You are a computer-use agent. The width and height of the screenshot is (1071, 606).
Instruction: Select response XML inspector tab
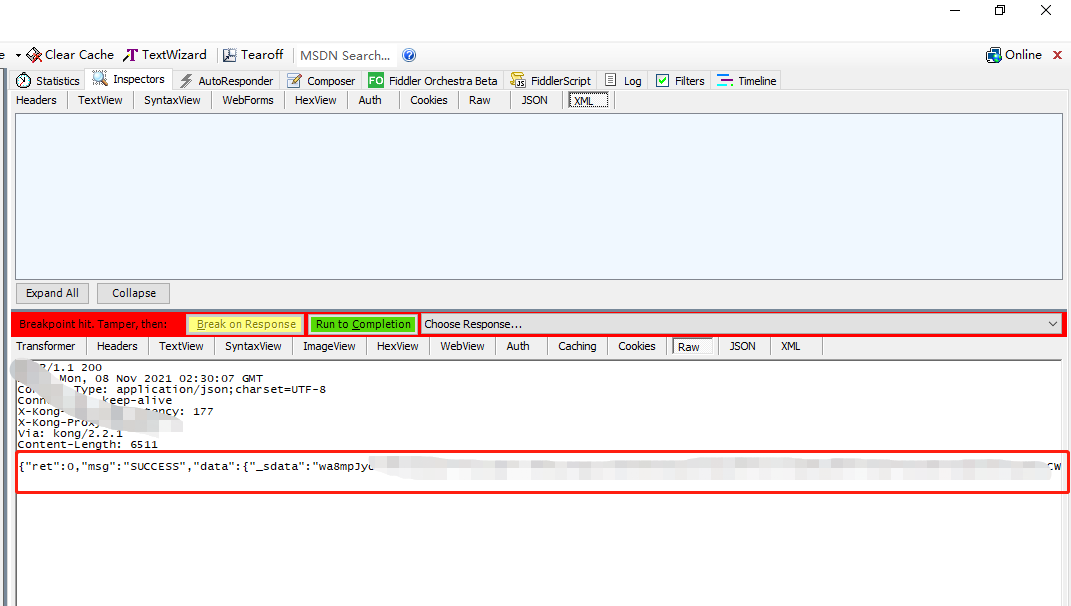coord(790,346)
